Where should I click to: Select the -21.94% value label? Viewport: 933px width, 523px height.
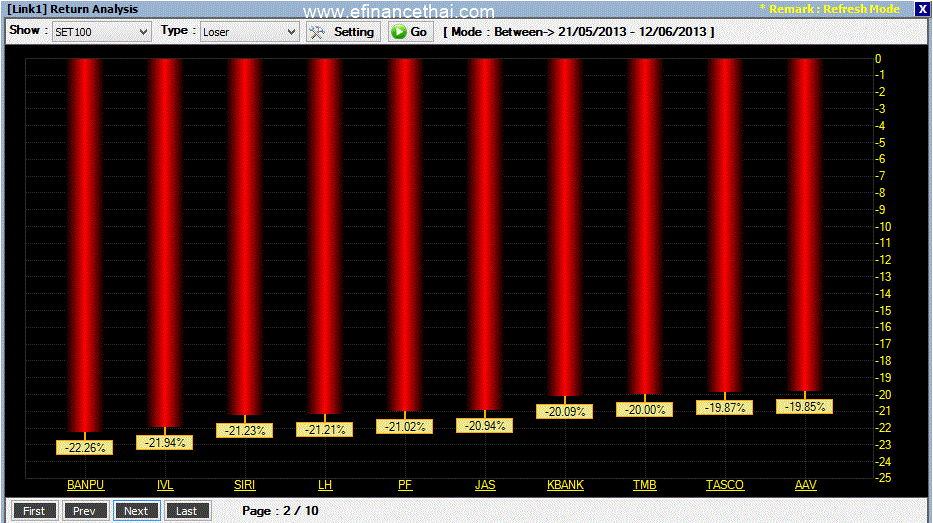(x=165, y=443)
